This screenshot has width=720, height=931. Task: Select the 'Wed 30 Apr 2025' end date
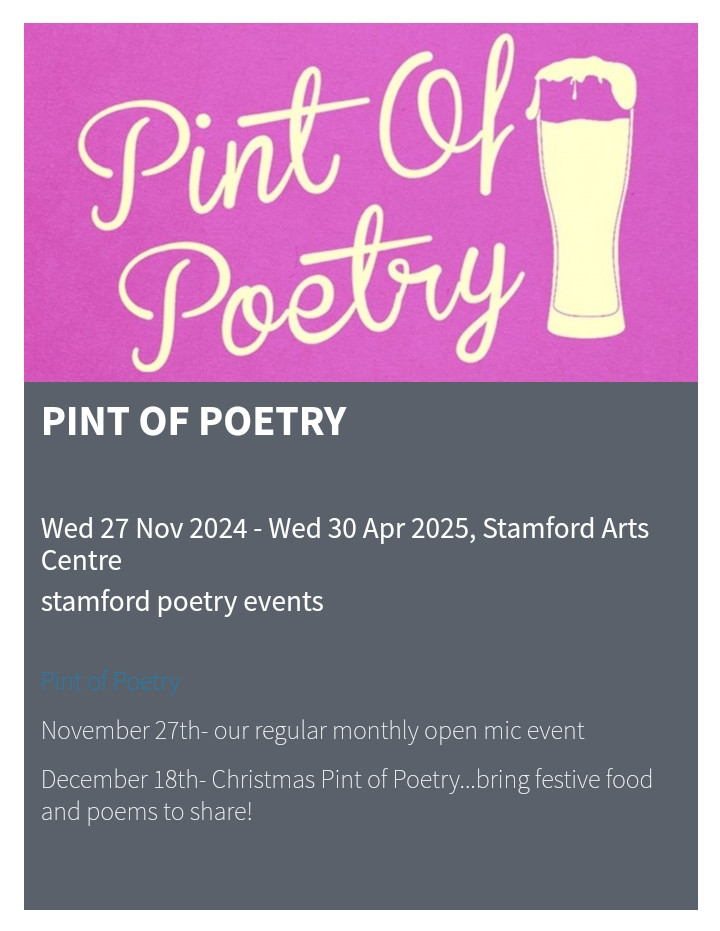point(369,528)
